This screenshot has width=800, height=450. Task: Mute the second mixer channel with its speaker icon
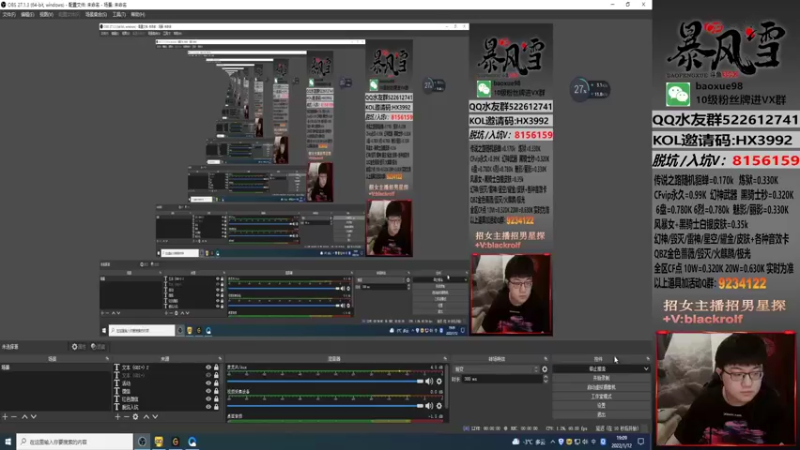pyautogui.click(x=429, y=406)
